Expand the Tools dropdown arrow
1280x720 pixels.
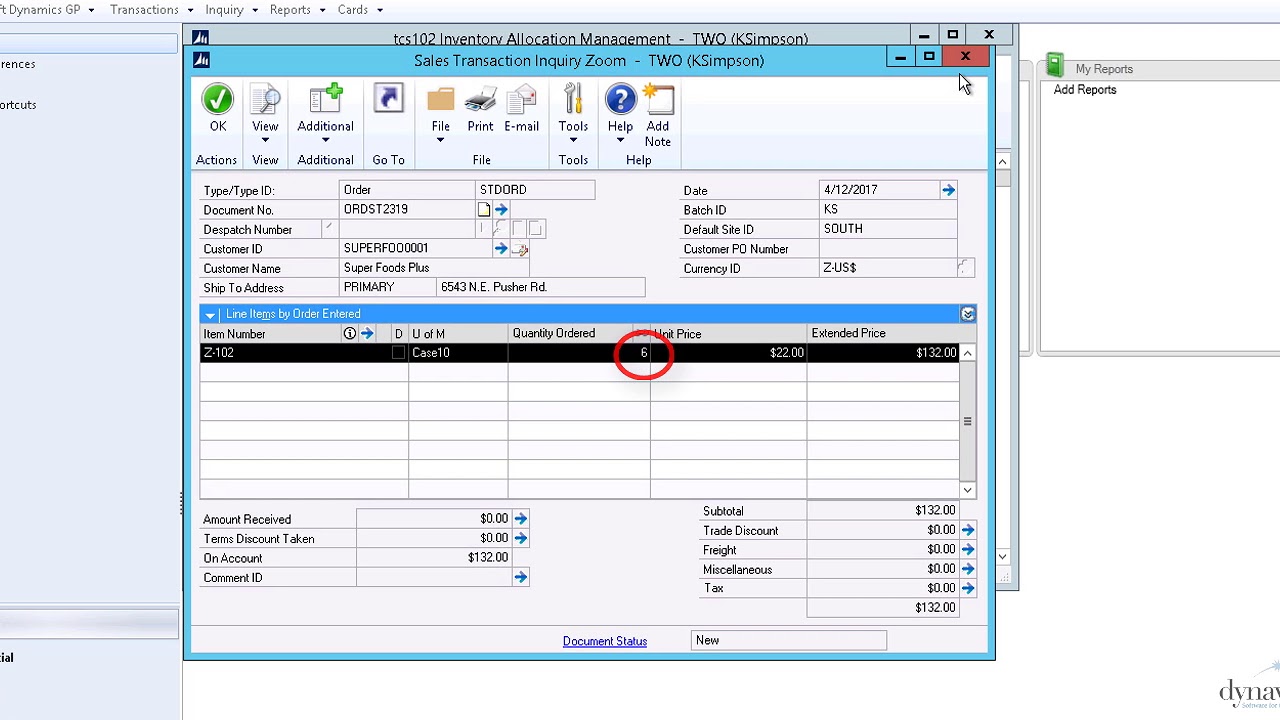[x=573, y=140]
